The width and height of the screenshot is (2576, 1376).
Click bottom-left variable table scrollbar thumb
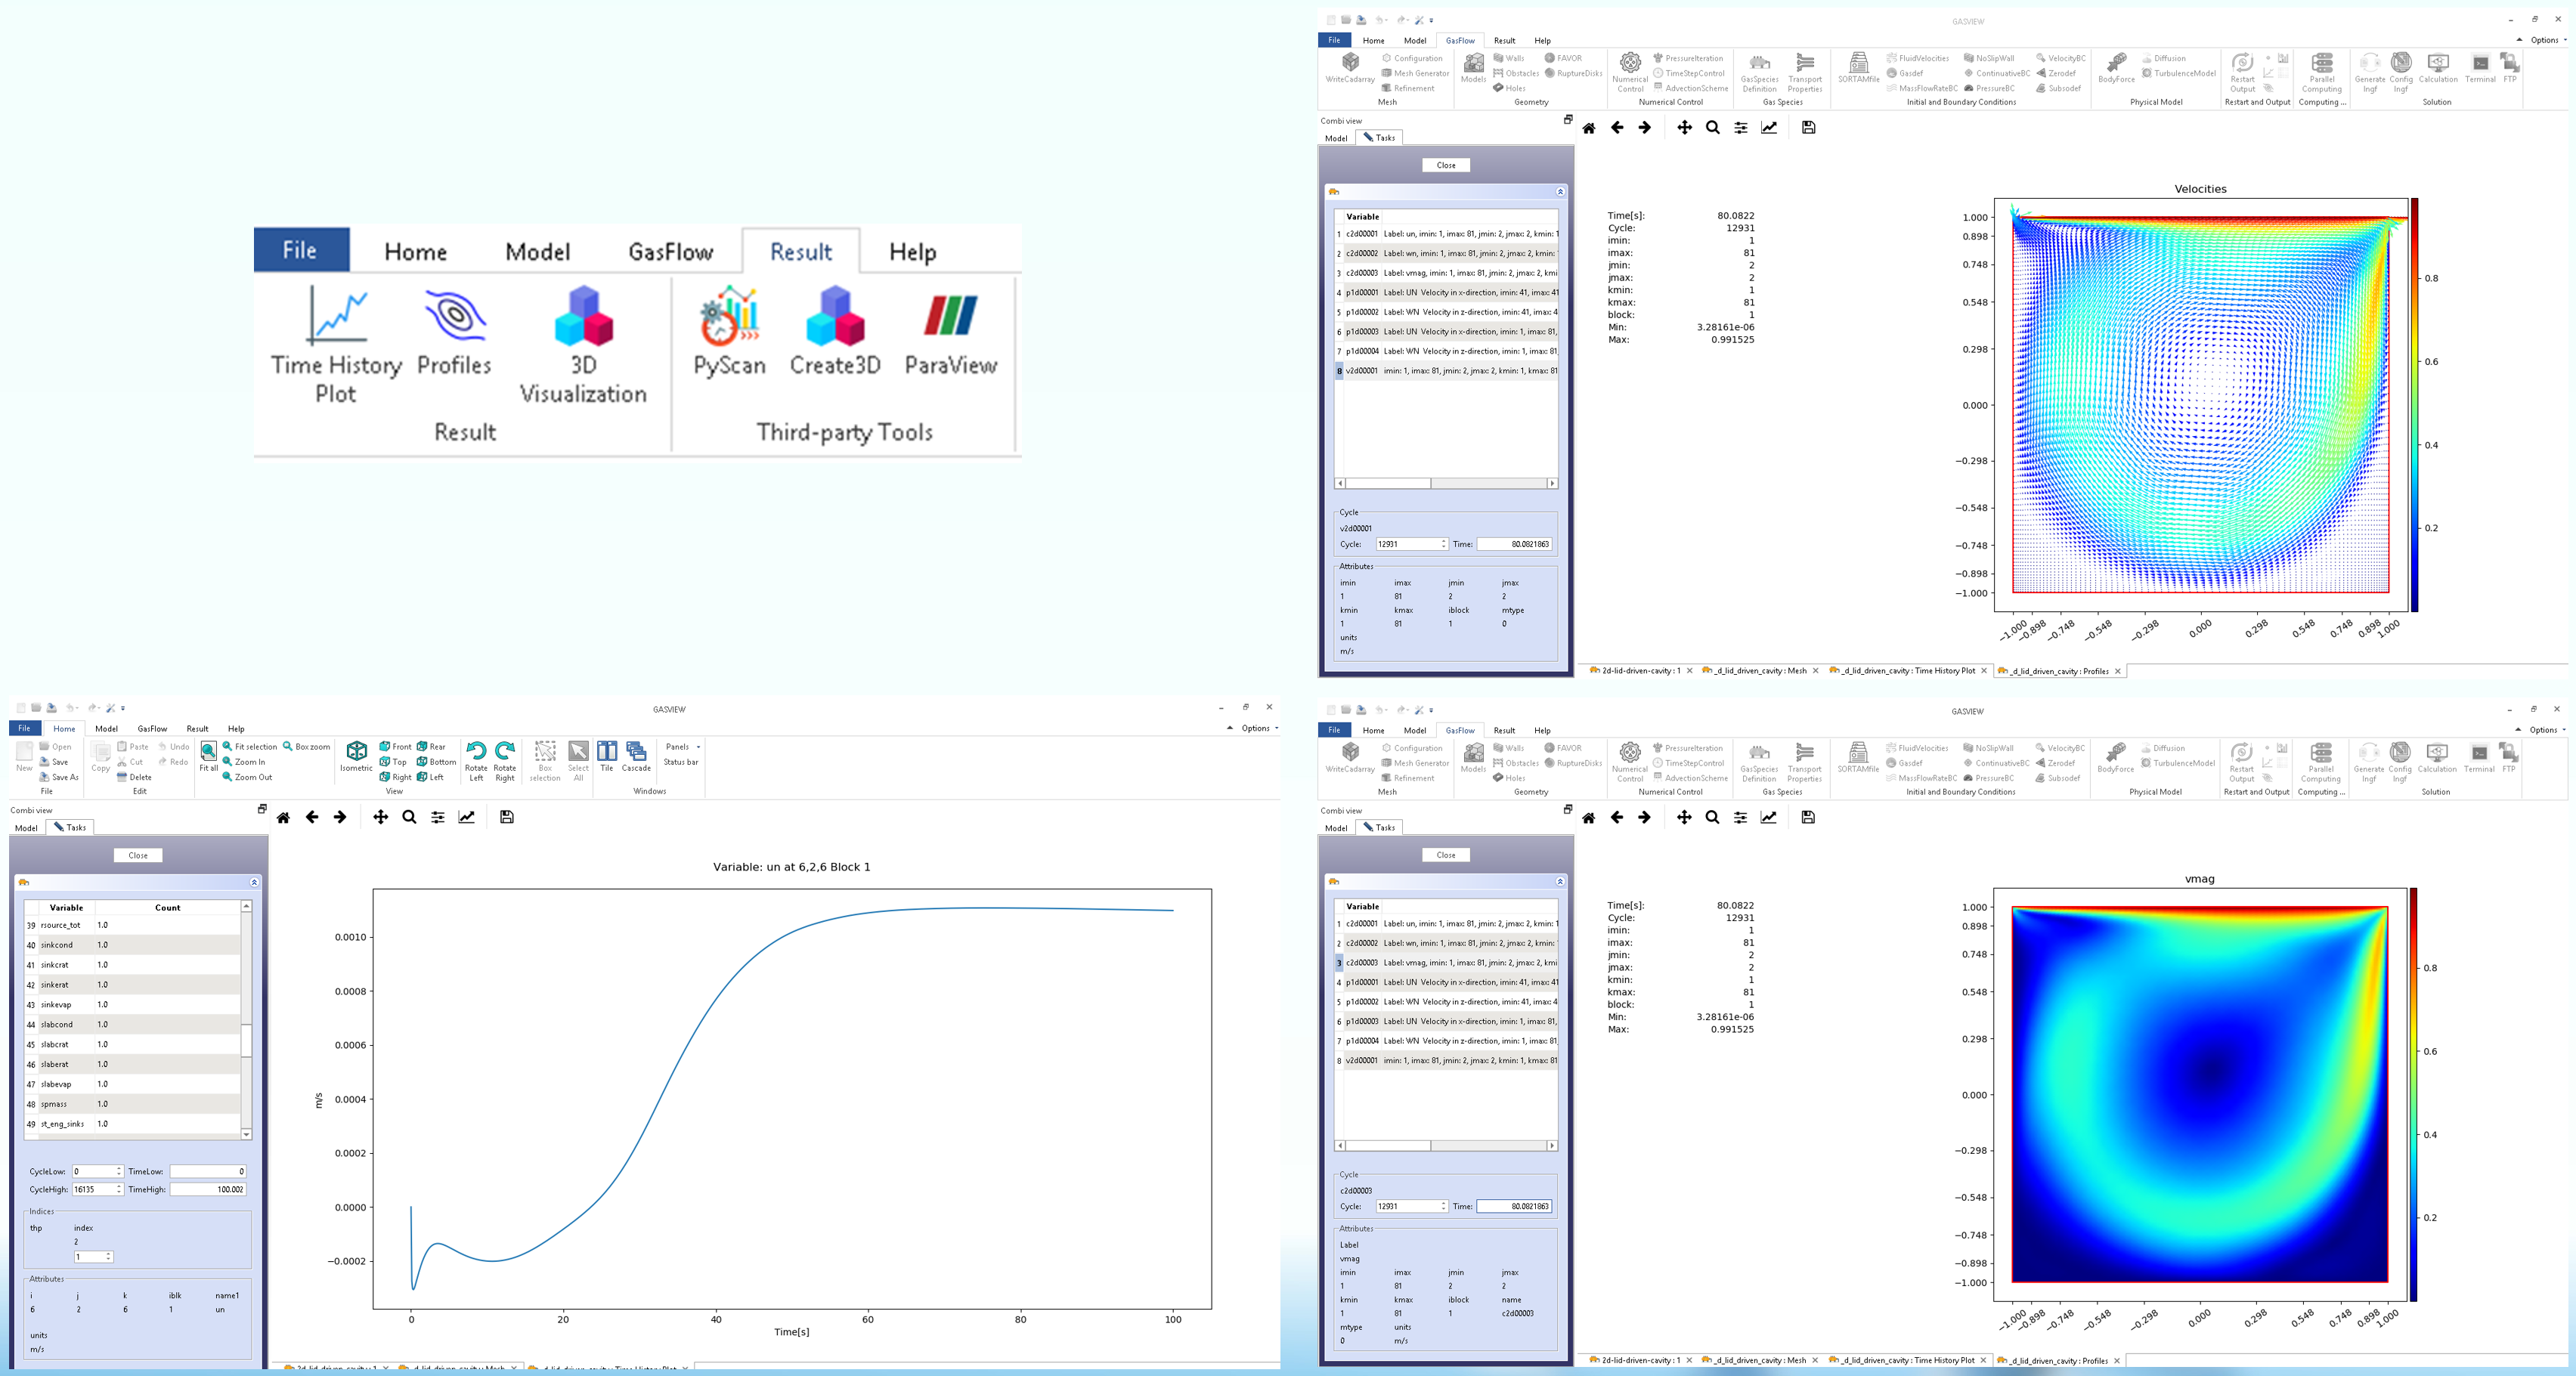pyautogui.click(x=246, y=1040)
